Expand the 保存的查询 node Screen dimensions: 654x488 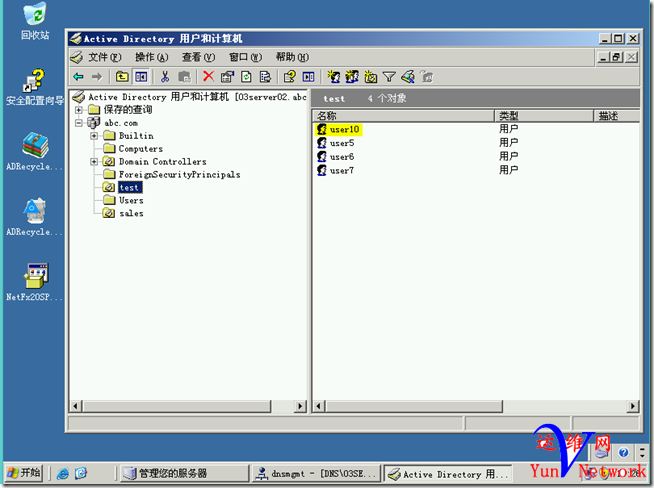tap(78, 110)
